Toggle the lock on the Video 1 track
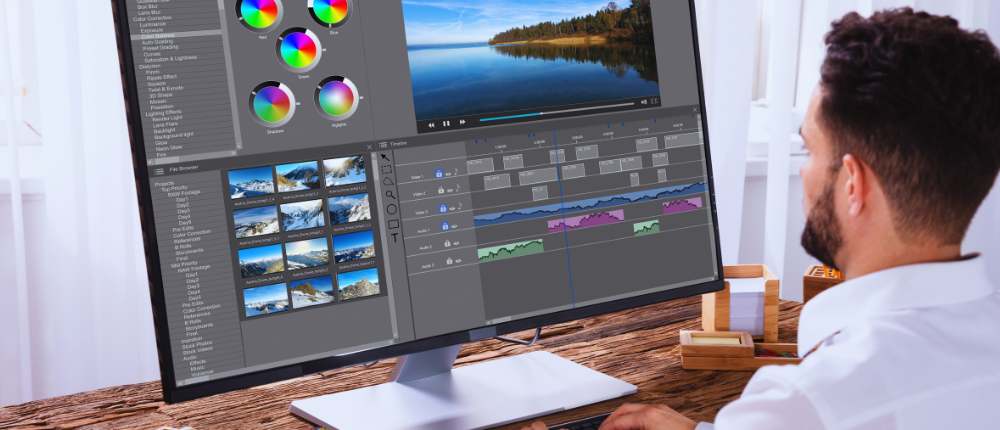Viewport: 1000px width, 430px height. [x=437, y=171]
